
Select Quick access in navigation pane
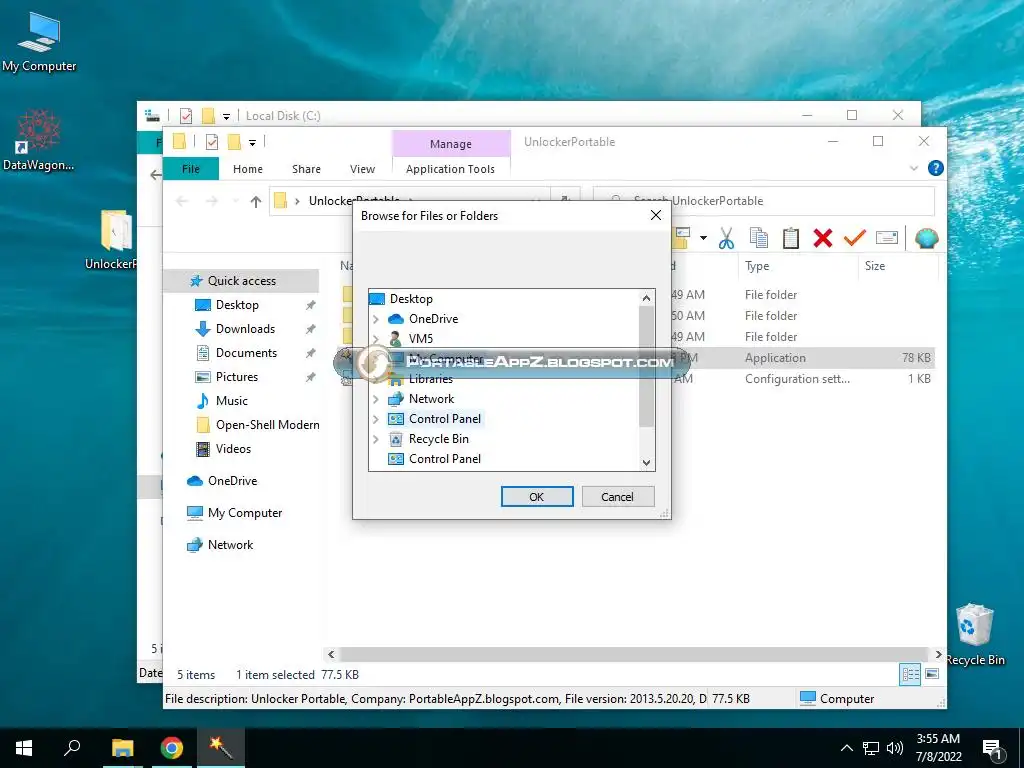click(242, 281)
